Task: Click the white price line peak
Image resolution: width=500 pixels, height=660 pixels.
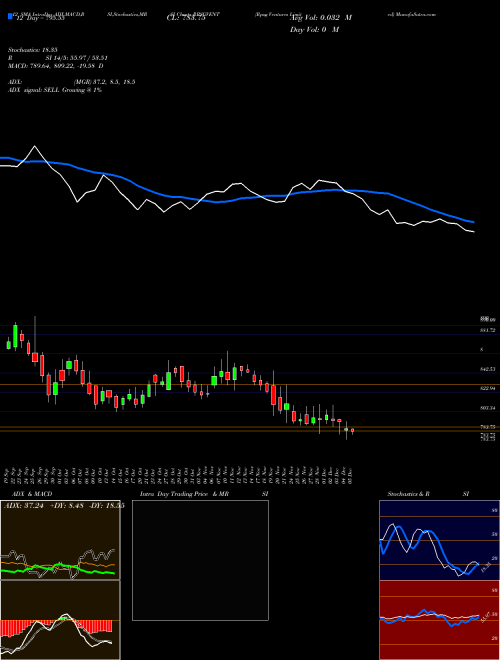Action: (x=35, y=146)
